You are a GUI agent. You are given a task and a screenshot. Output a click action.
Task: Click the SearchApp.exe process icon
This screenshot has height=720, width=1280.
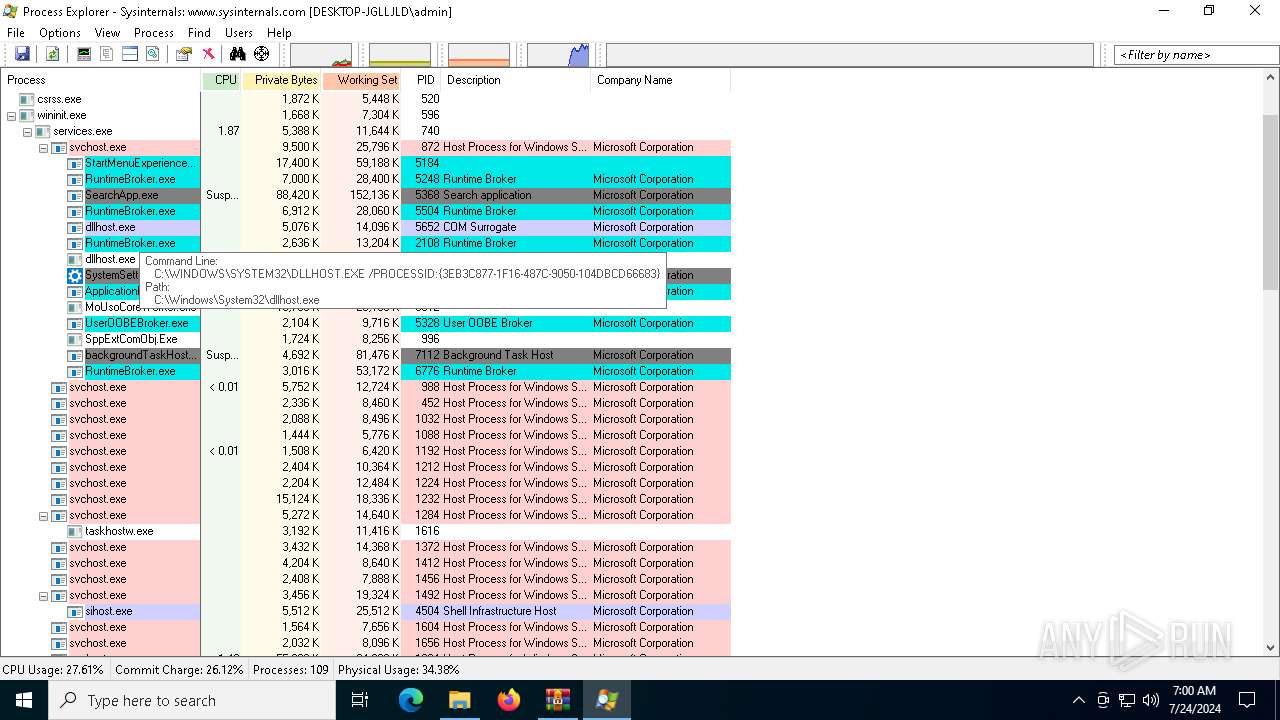pyautogui.click(x=75, y=195)
